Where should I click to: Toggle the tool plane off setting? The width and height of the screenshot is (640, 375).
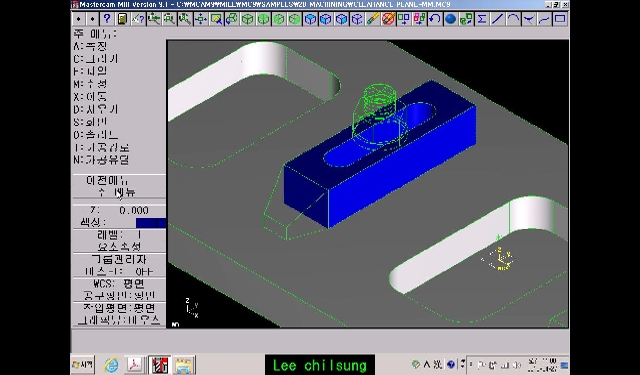pos(119,295)
